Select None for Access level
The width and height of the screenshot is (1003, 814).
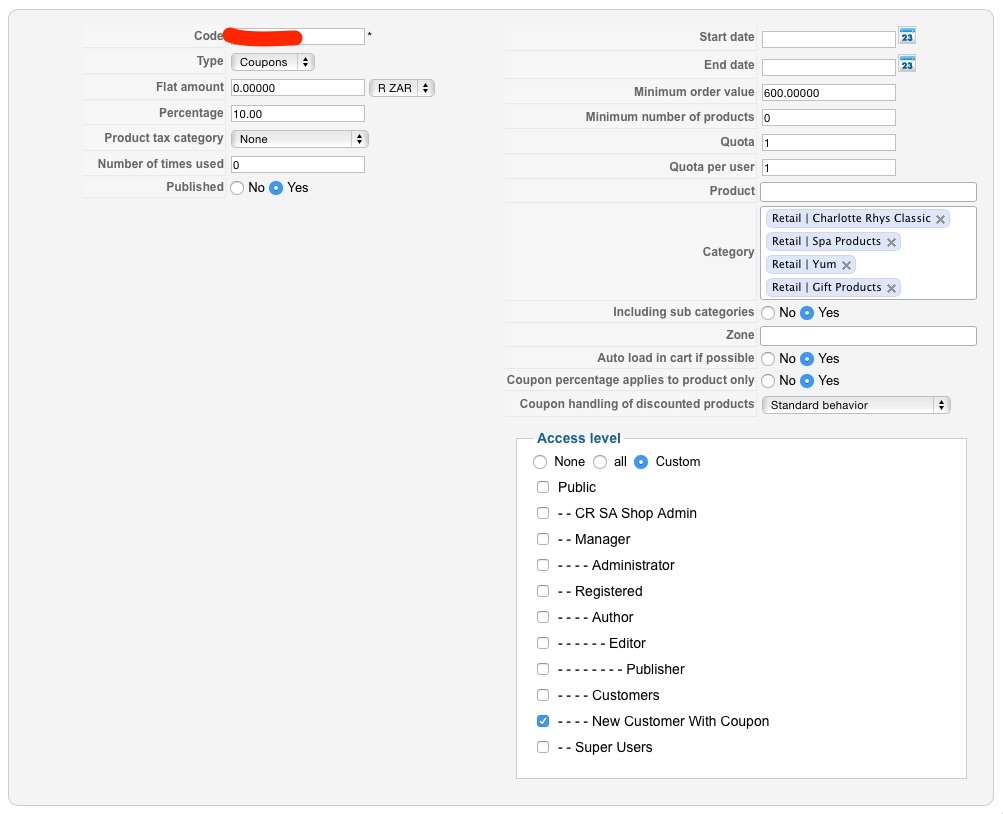click(540, 462)
